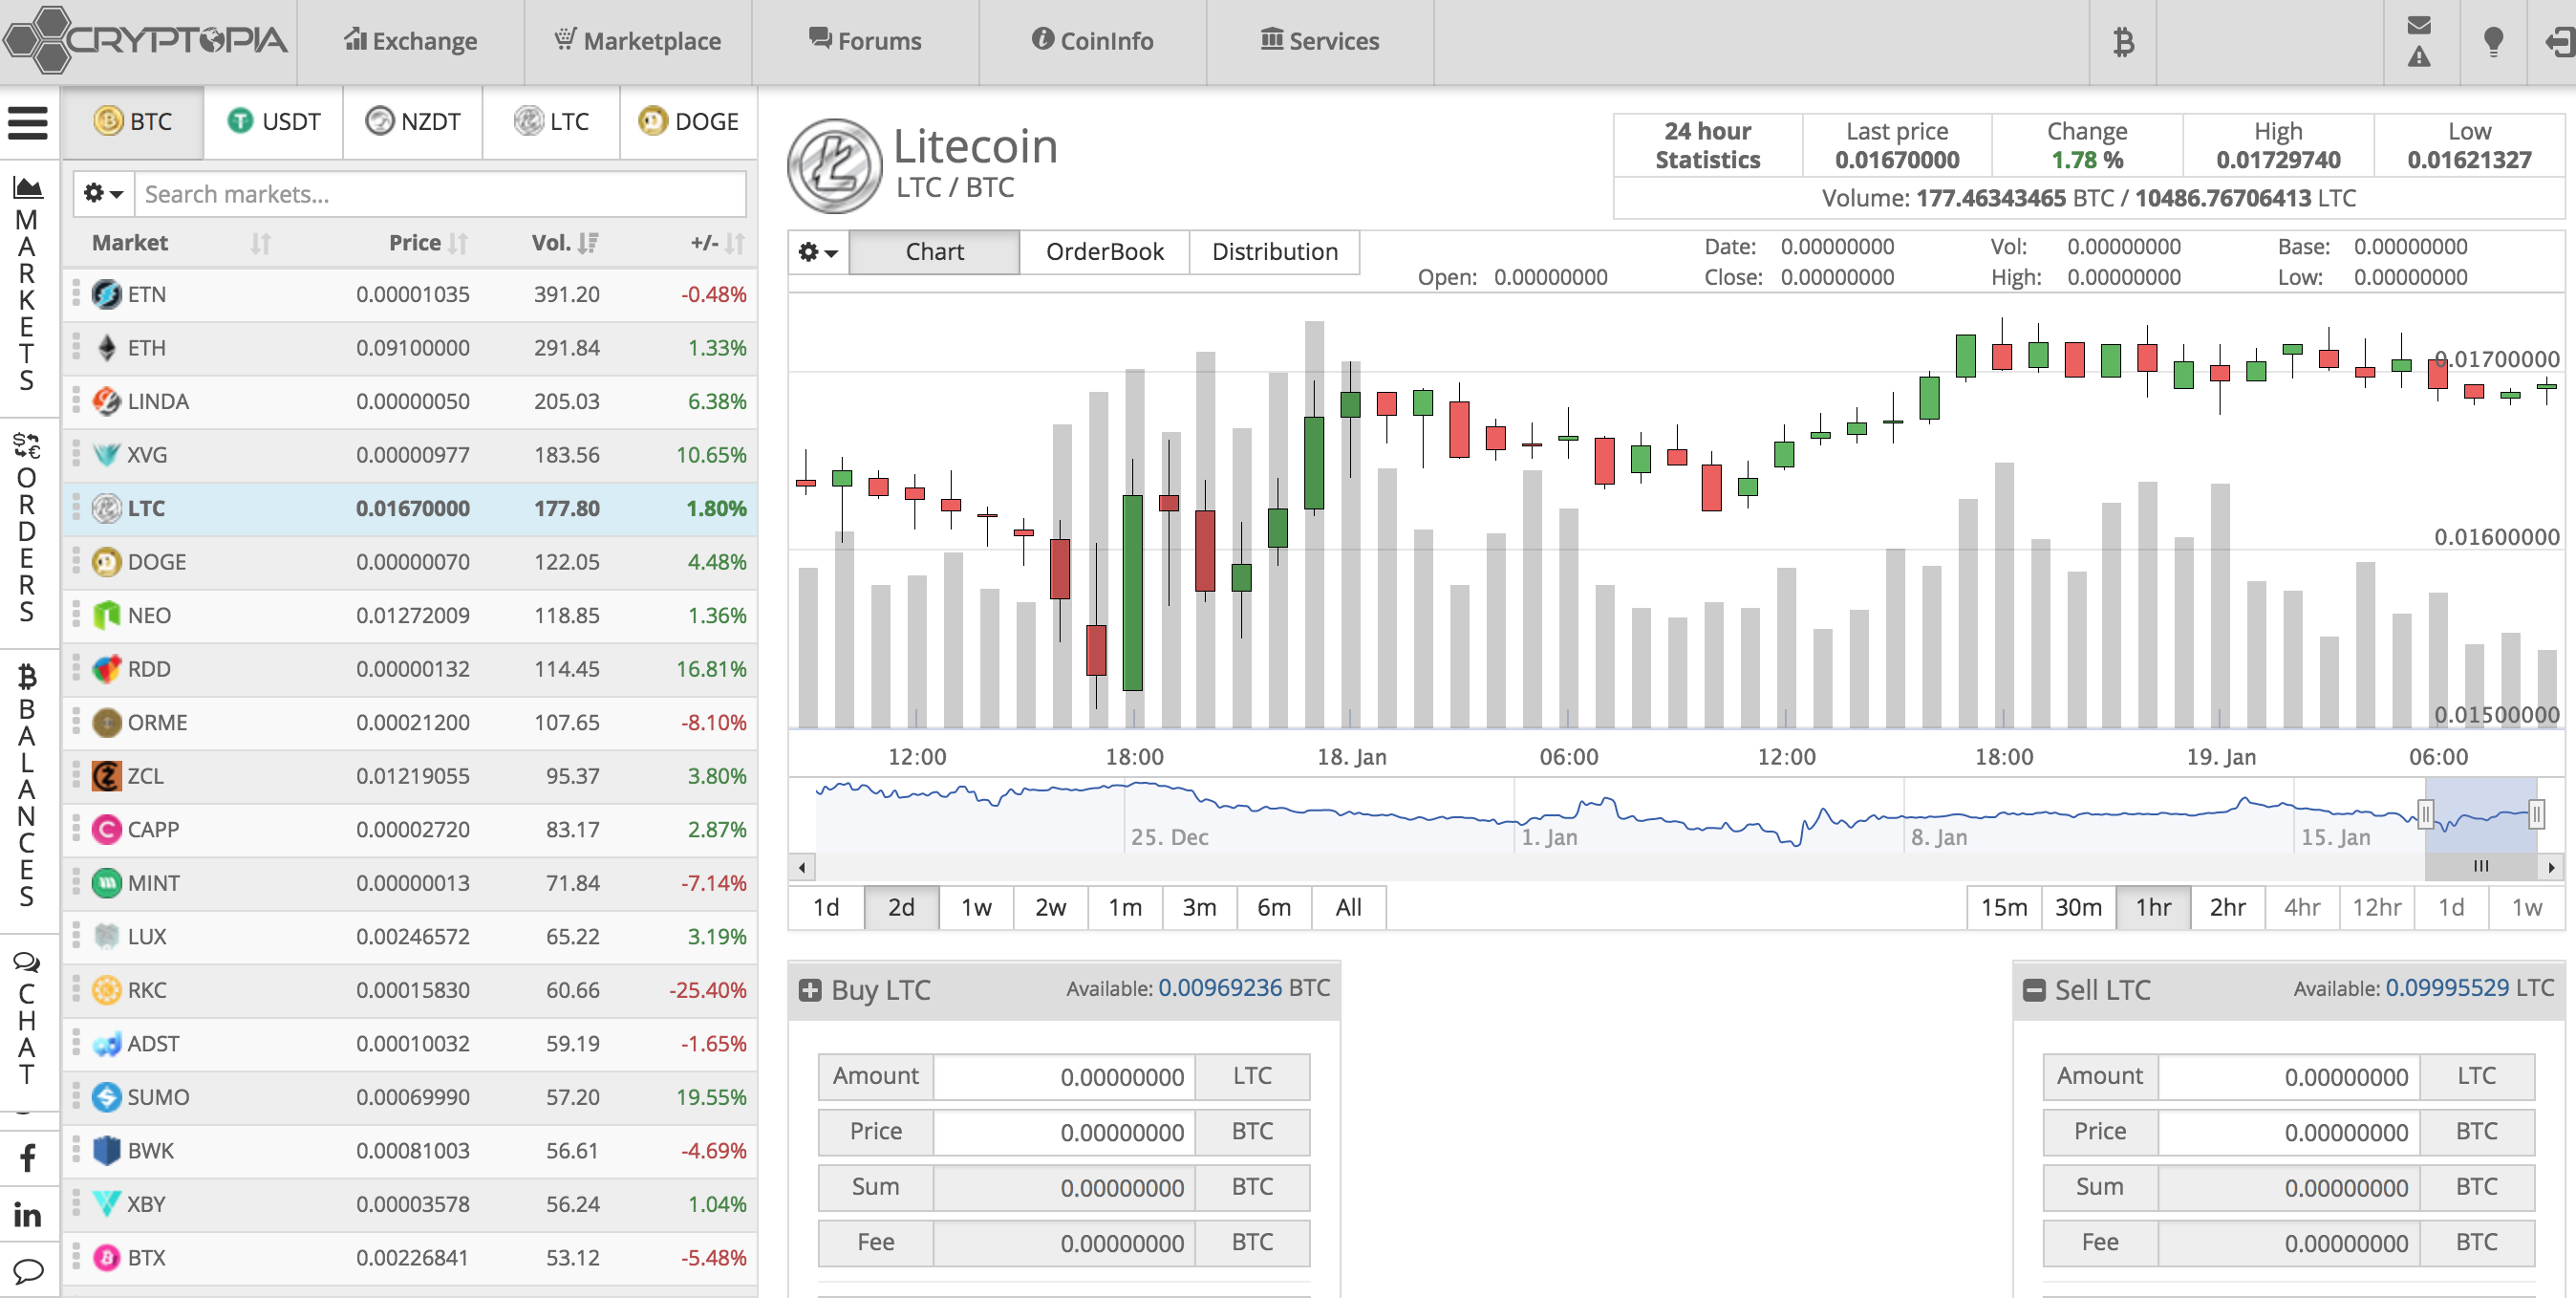This screenshot has width=2576, height=1298.
Task: Open the Exchange menu
Action: click(x=410, y=41)
